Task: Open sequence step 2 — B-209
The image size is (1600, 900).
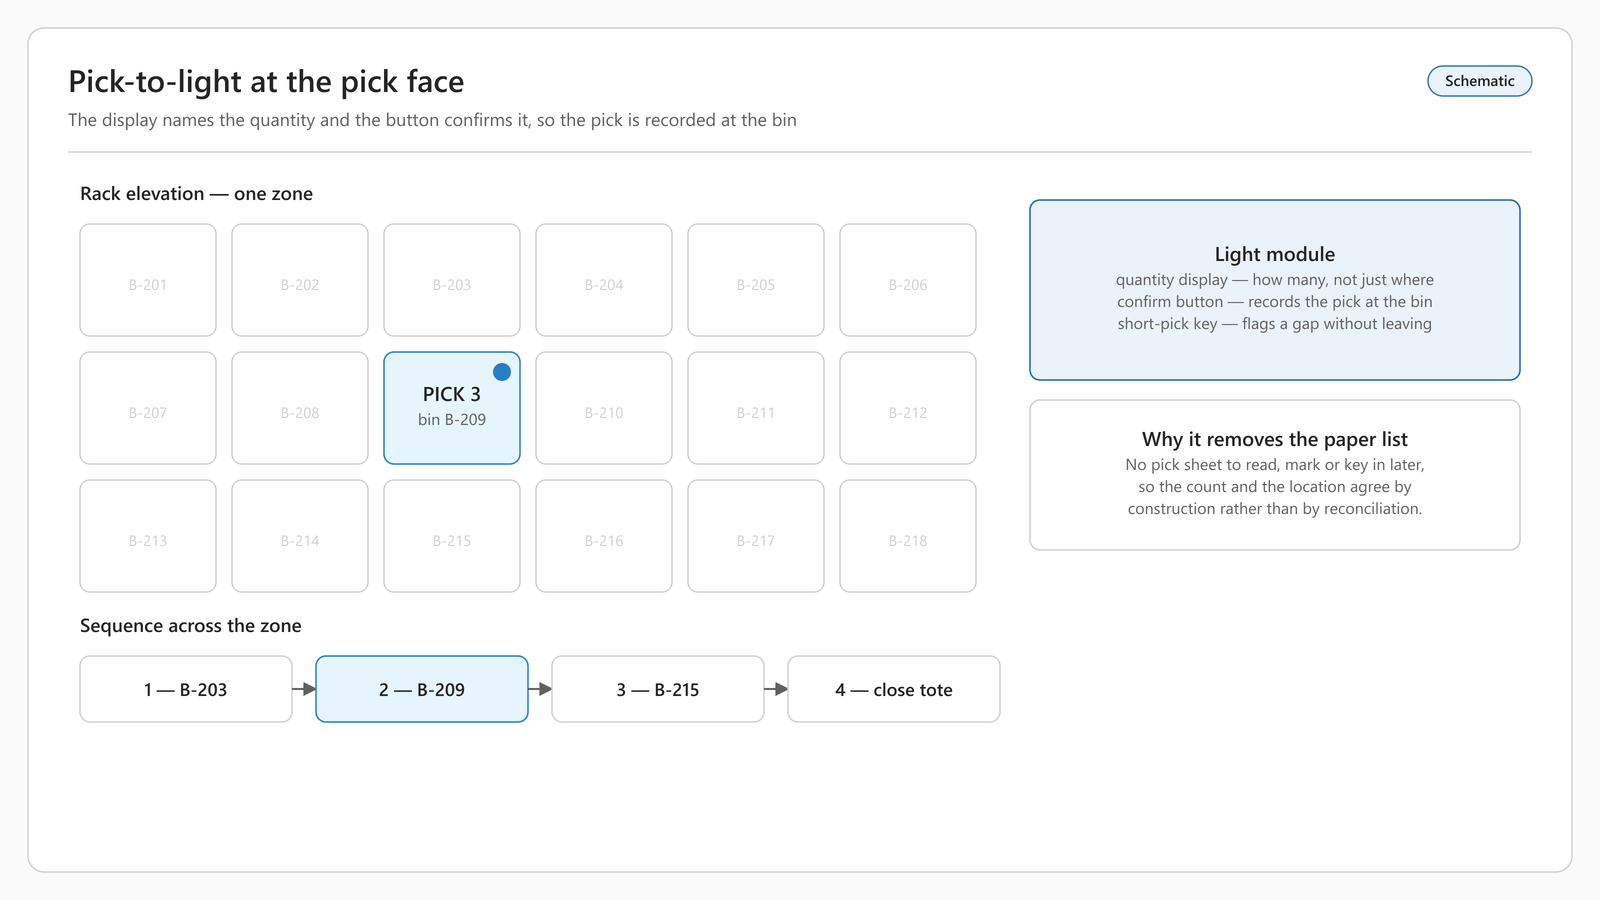Action: [422, 689]
